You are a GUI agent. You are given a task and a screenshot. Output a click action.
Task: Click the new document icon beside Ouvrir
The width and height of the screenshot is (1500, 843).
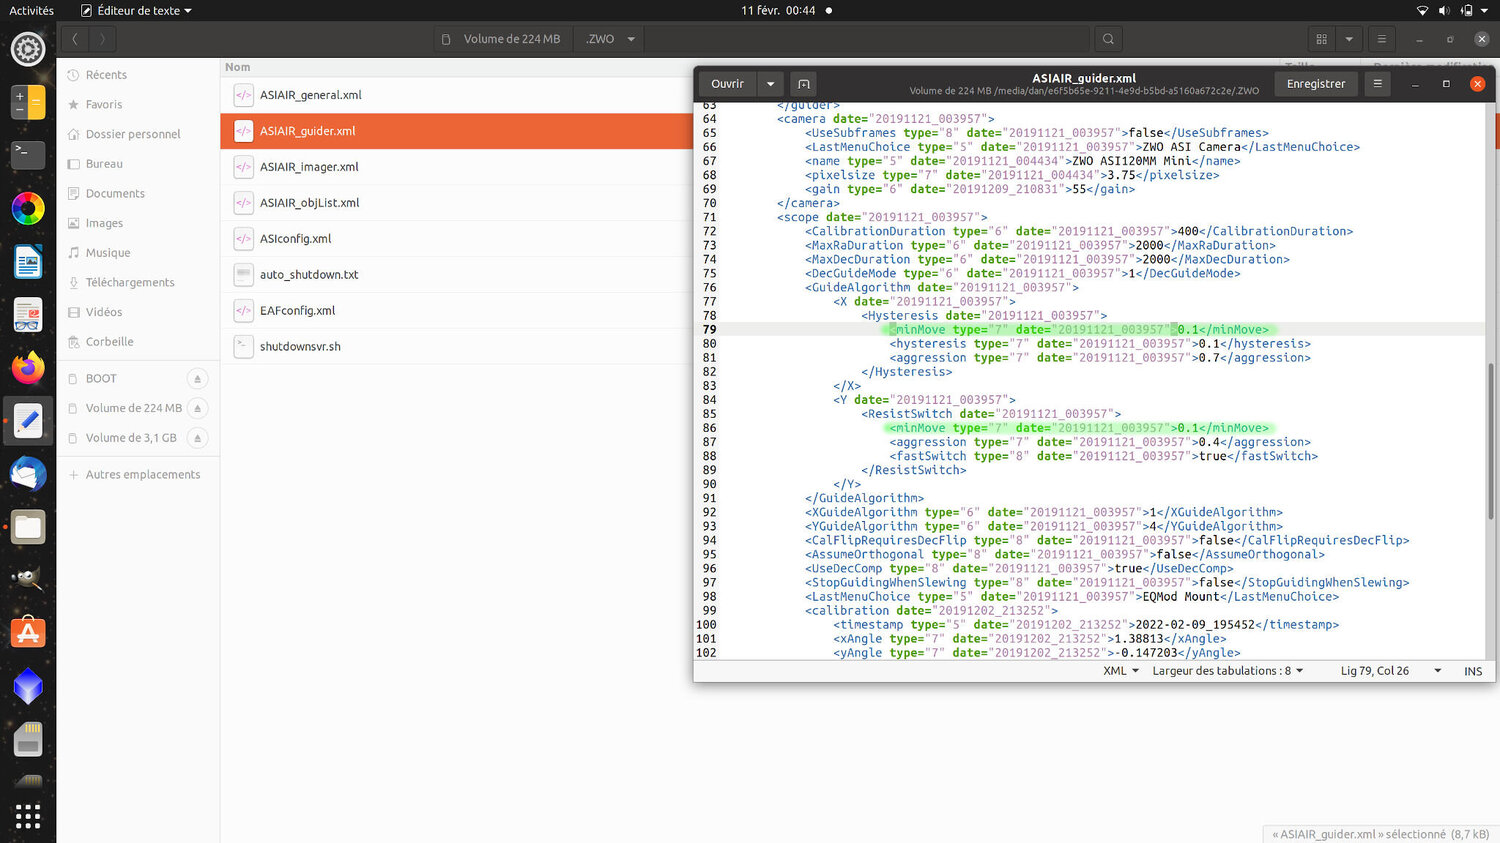[803, 84]
